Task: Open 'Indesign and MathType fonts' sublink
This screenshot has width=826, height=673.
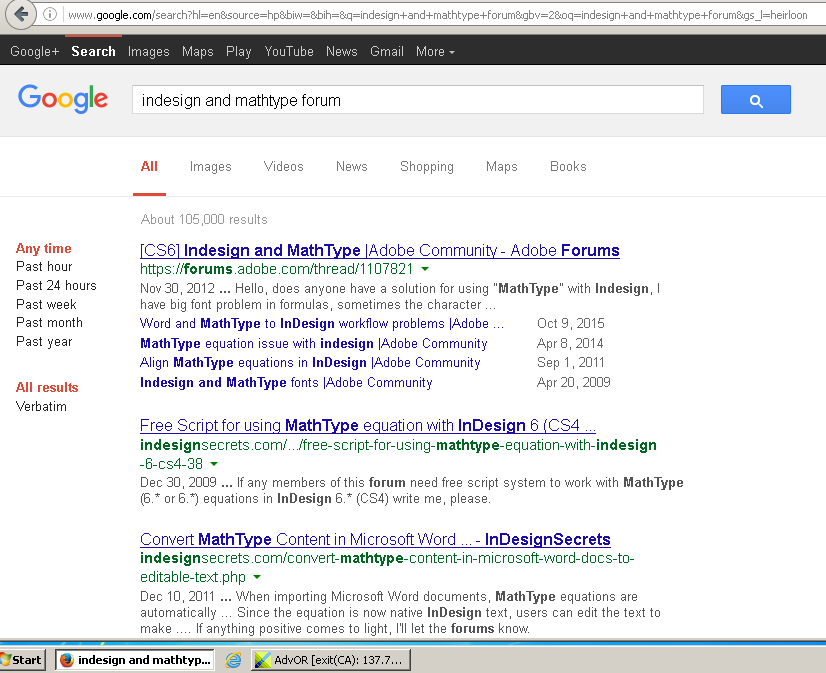Action: (x=286, y=382)
